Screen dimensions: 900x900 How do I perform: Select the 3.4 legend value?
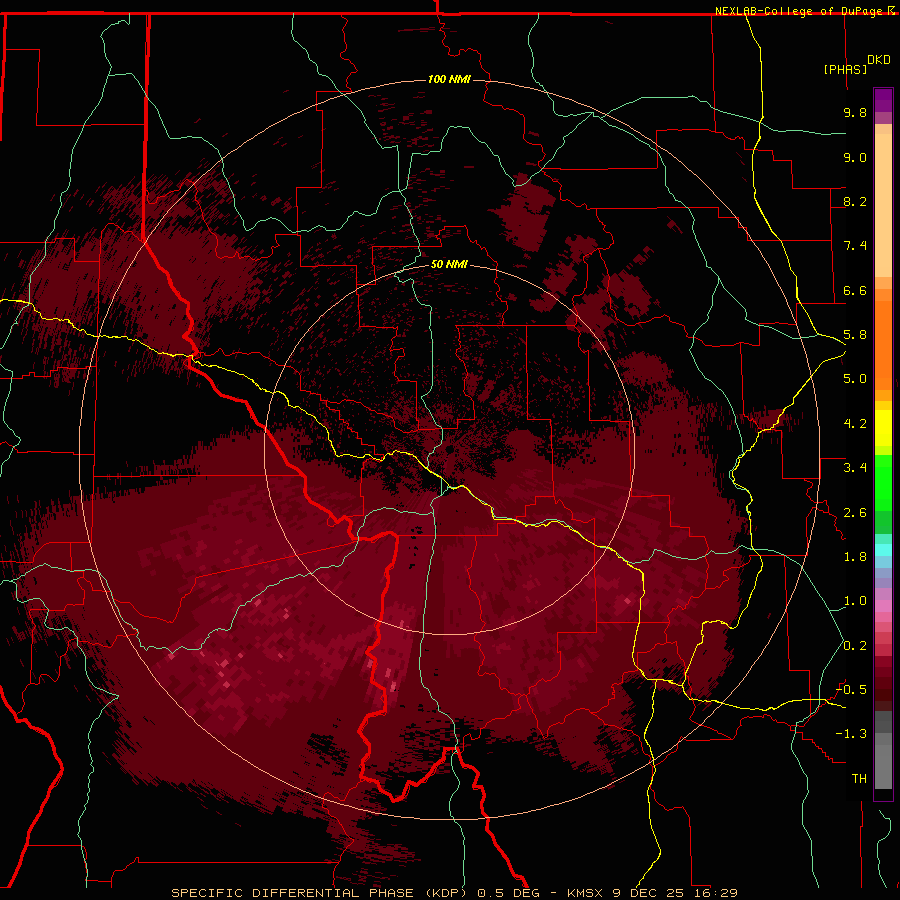(x=855, y=468)
